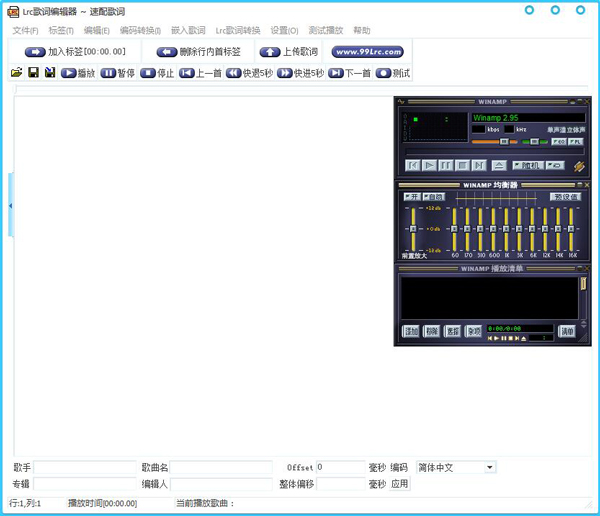Open the 帮助 menu
The width and height of the screenshot is (600, 516).
(x=362, y=30)
